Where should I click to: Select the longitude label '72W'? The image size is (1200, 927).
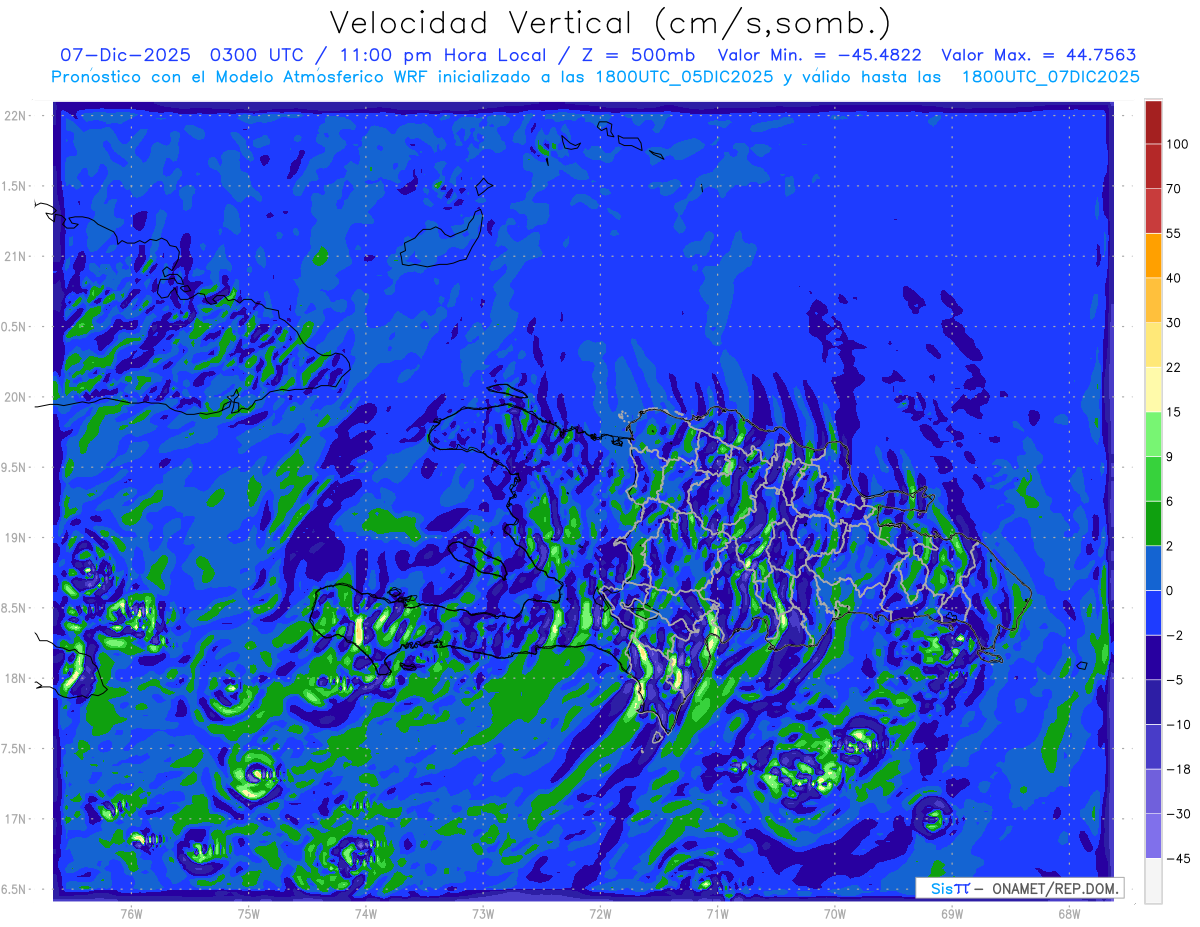600,913
